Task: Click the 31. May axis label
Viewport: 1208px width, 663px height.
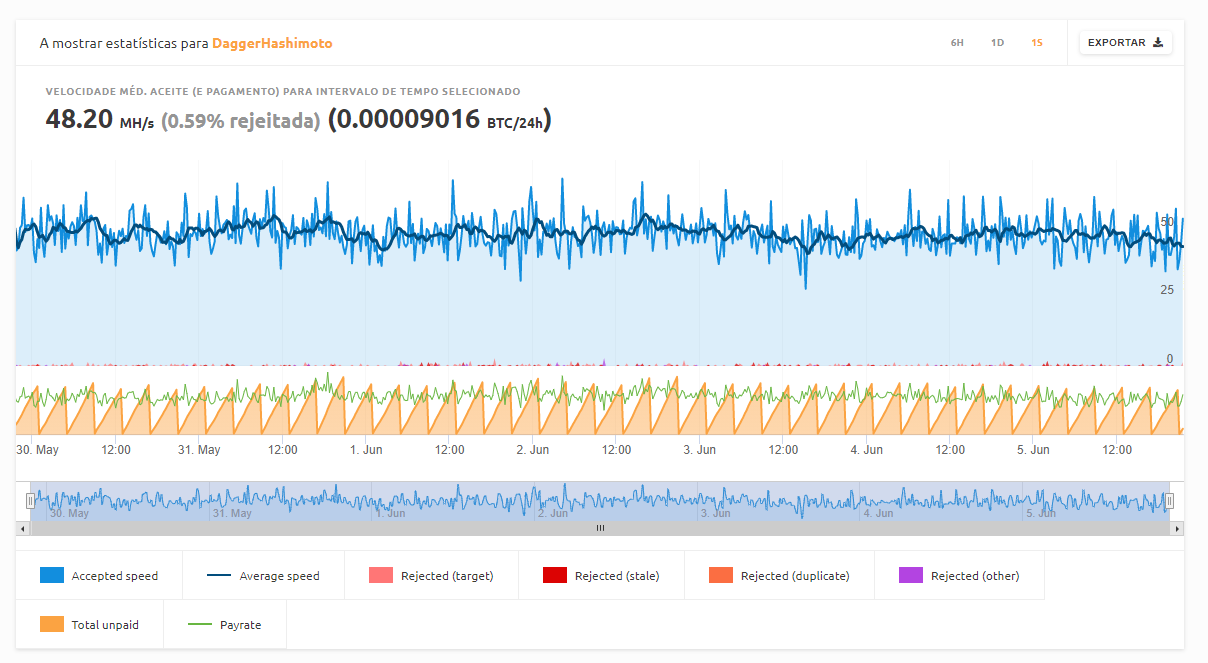Action: click(x=199, y=450)
